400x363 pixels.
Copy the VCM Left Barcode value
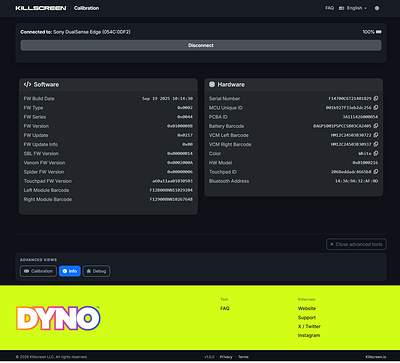tap(376, 135)
